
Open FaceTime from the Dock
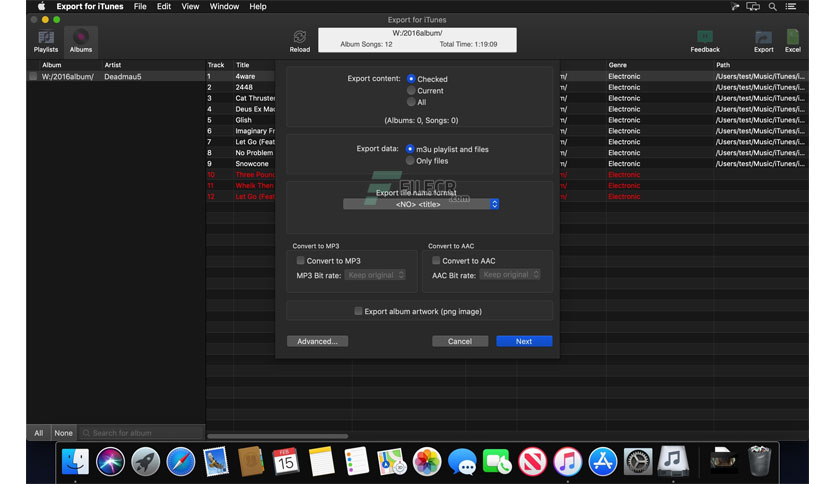tap(497, 461)
